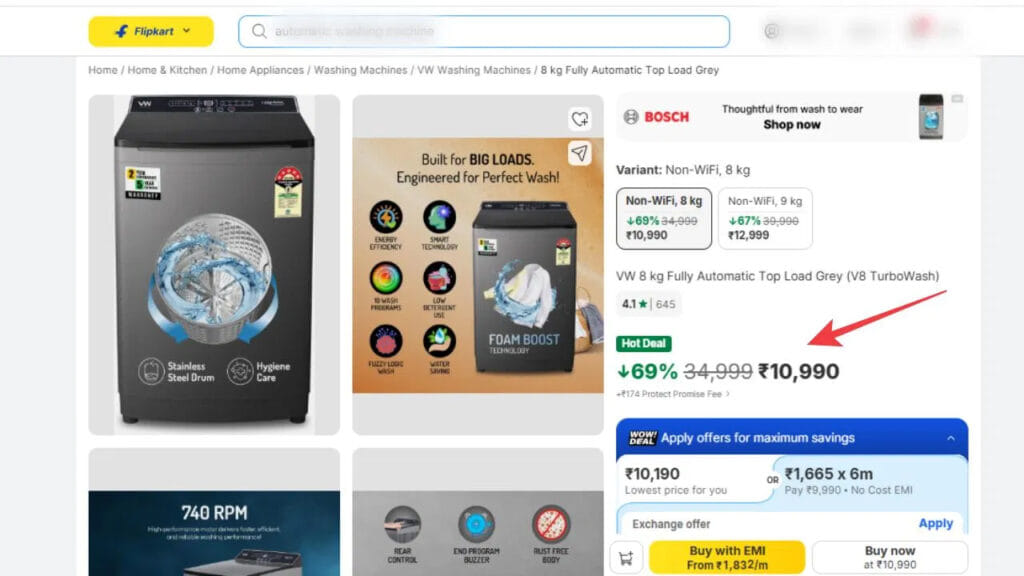
Task: Click the ad info icon on Bosch banner
Action: [x=957, y=99]
